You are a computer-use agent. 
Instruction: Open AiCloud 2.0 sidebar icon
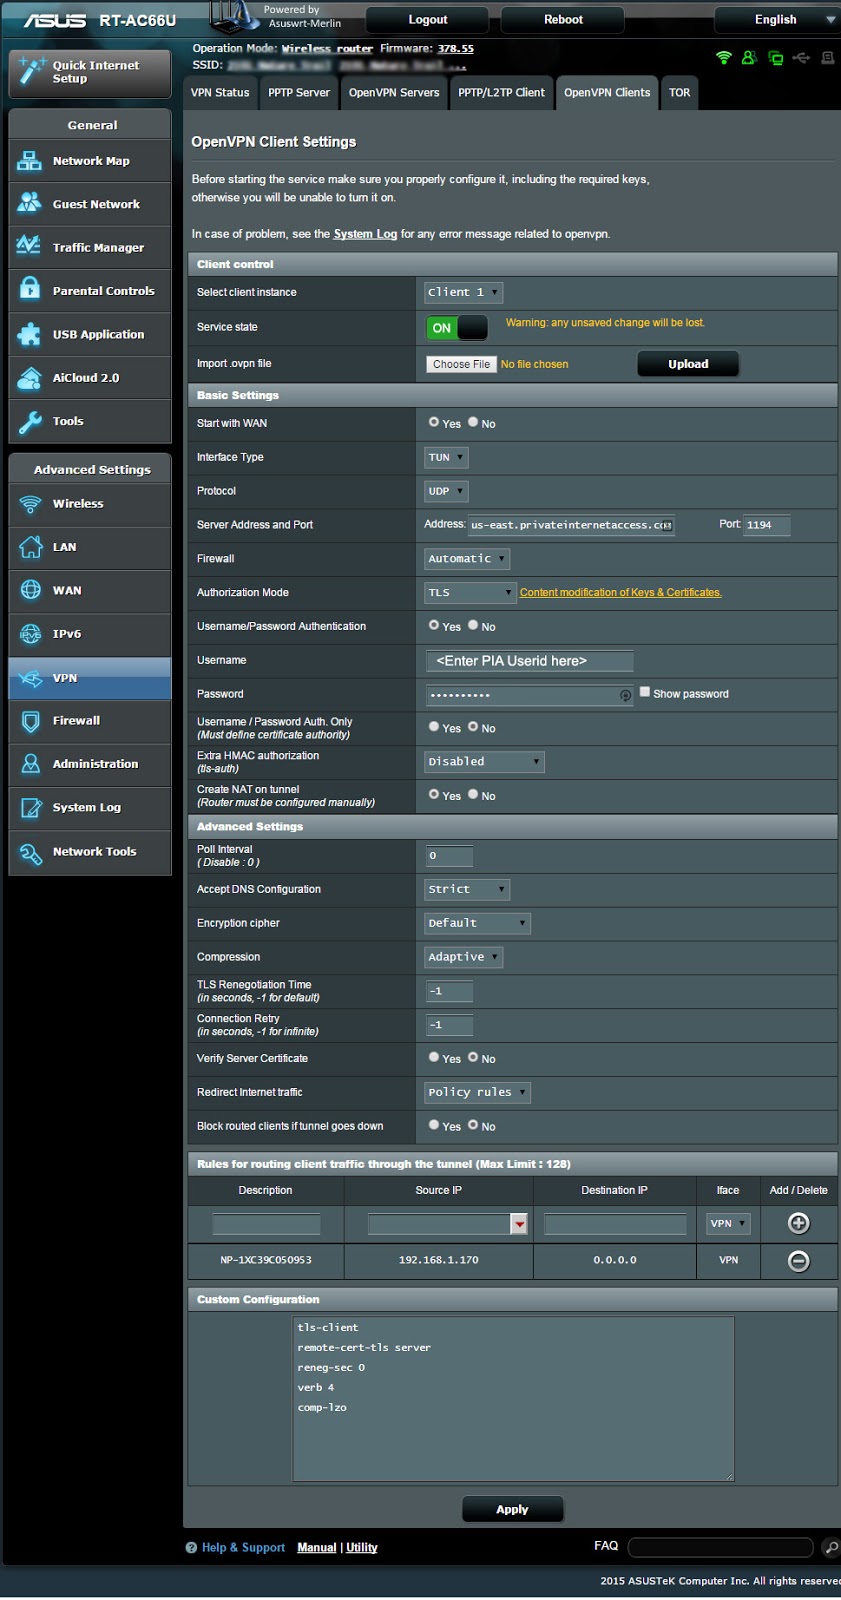coord(30,377)
